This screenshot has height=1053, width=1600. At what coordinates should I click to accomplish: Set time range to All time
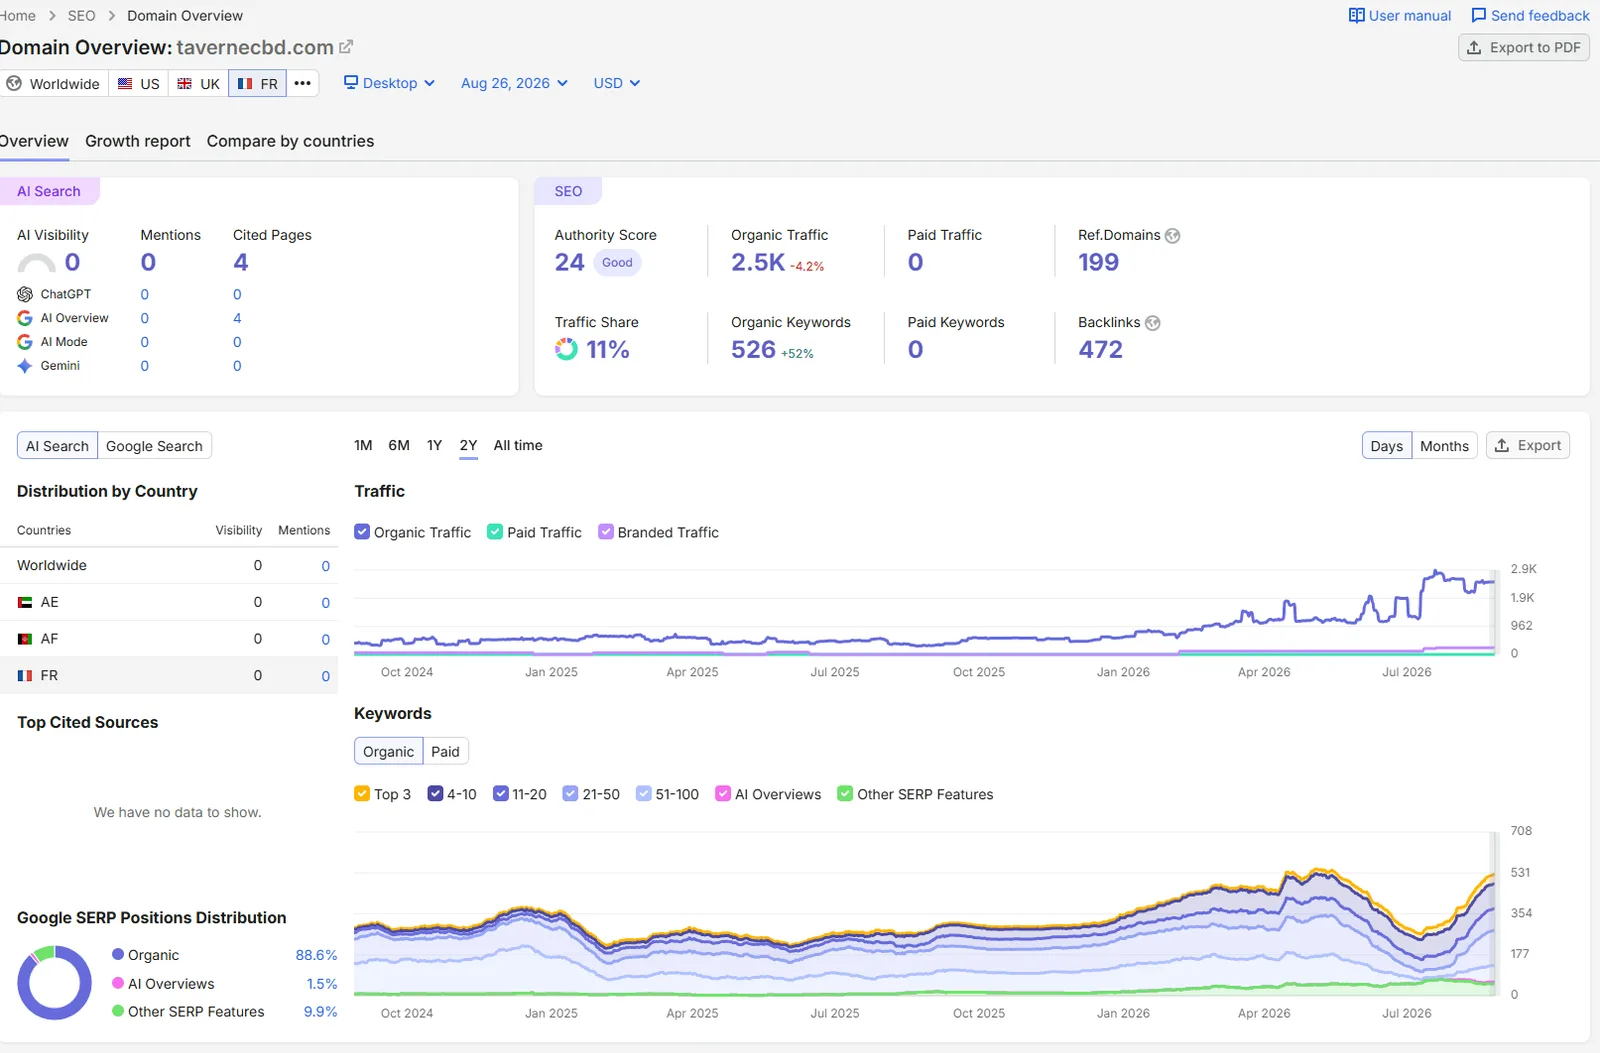click(x=518, y=445)
